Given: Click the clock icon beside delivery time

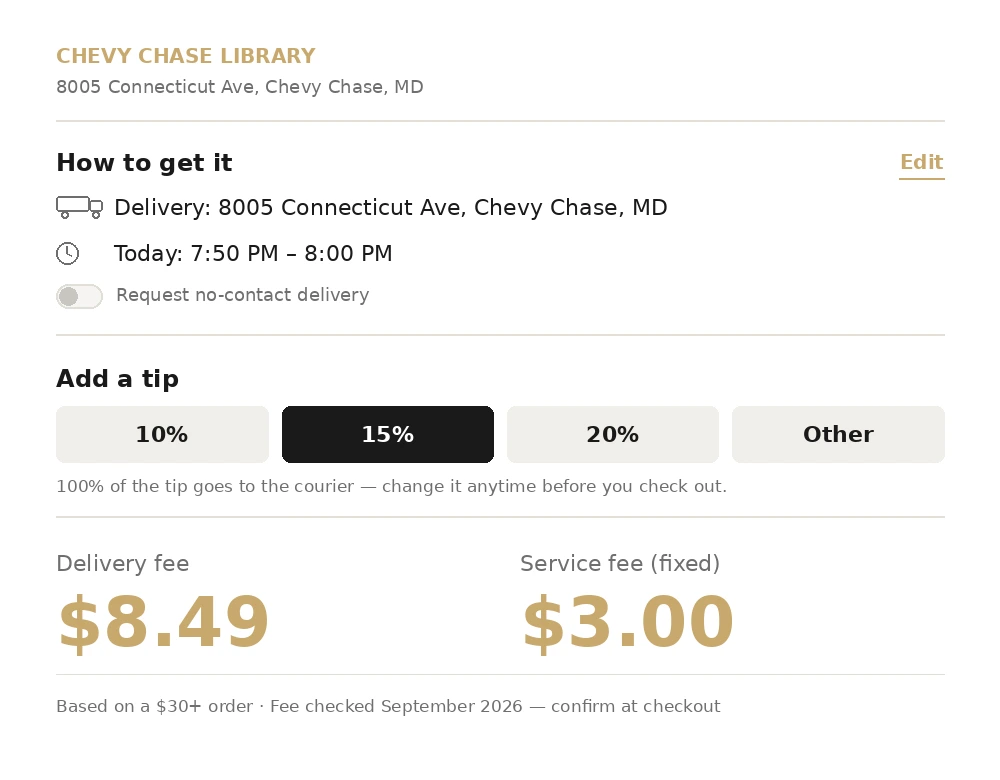Looking at the screenshot, I should pos(68,253).
